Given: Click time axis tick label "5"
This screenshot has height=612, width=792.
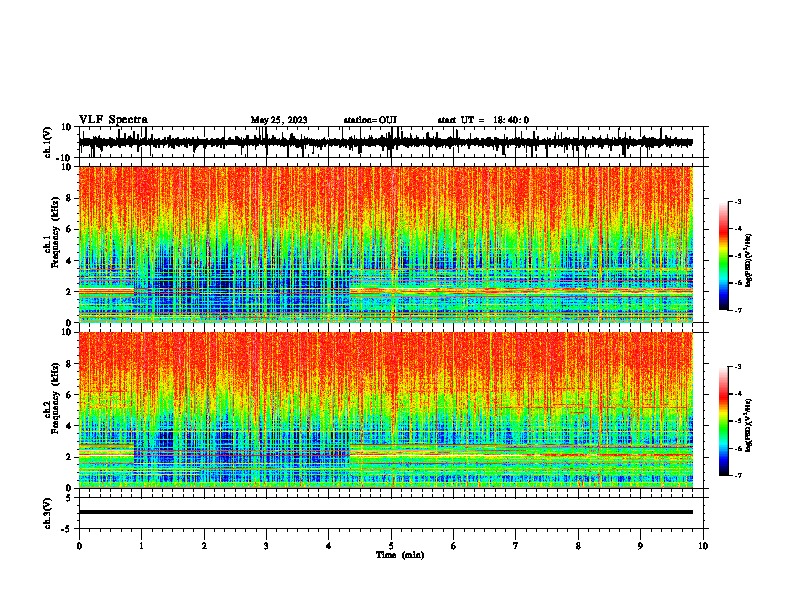Looking at the screenshot, I should click(x=391, y=546).
